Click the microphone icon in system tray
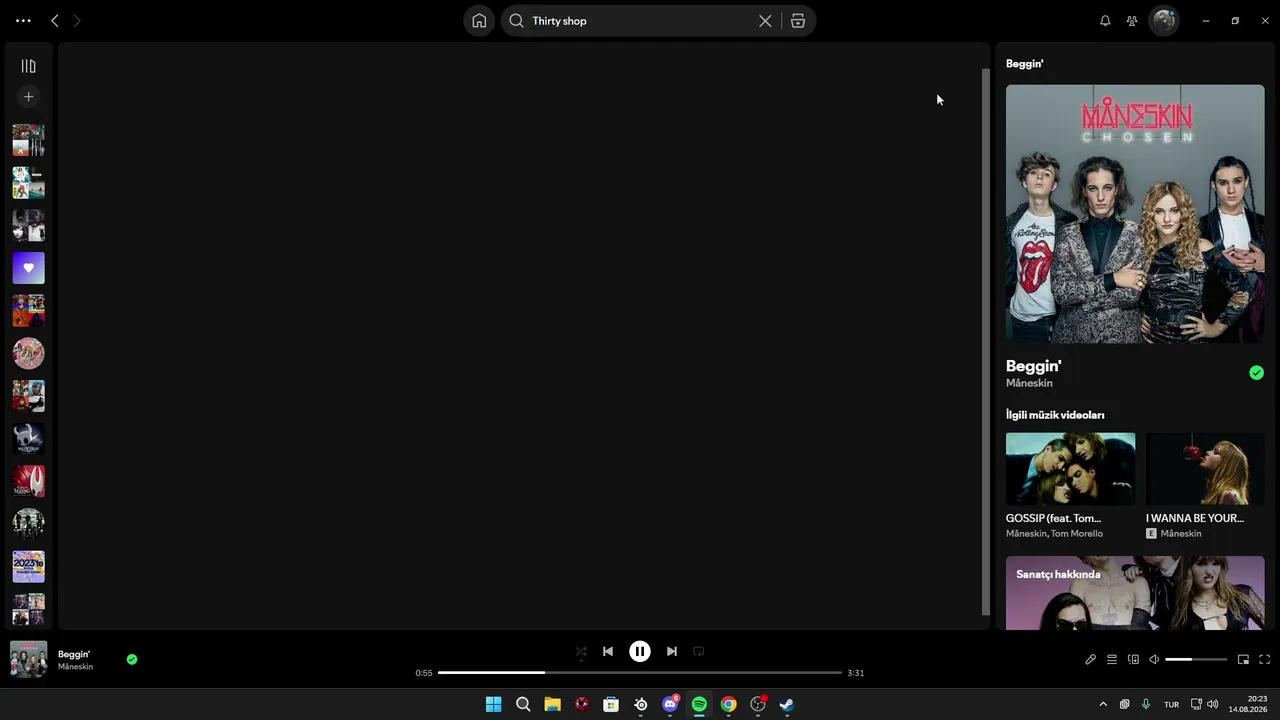 (1146, 704)
